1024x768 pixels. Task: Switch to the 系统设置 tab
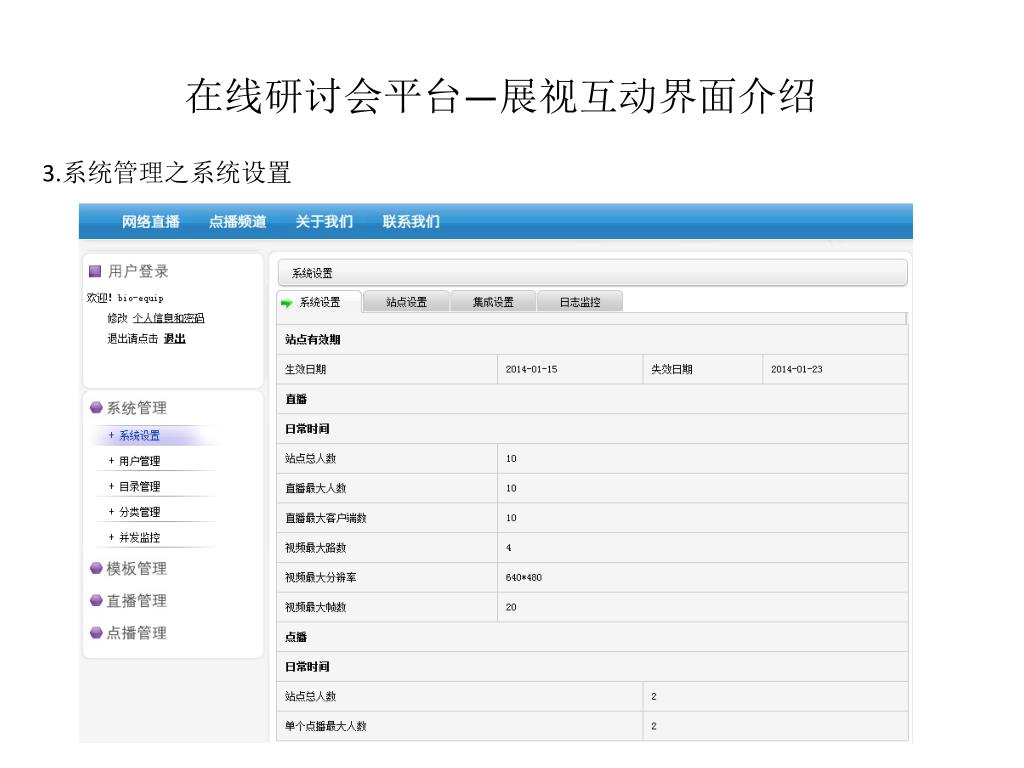pos(319,302)
